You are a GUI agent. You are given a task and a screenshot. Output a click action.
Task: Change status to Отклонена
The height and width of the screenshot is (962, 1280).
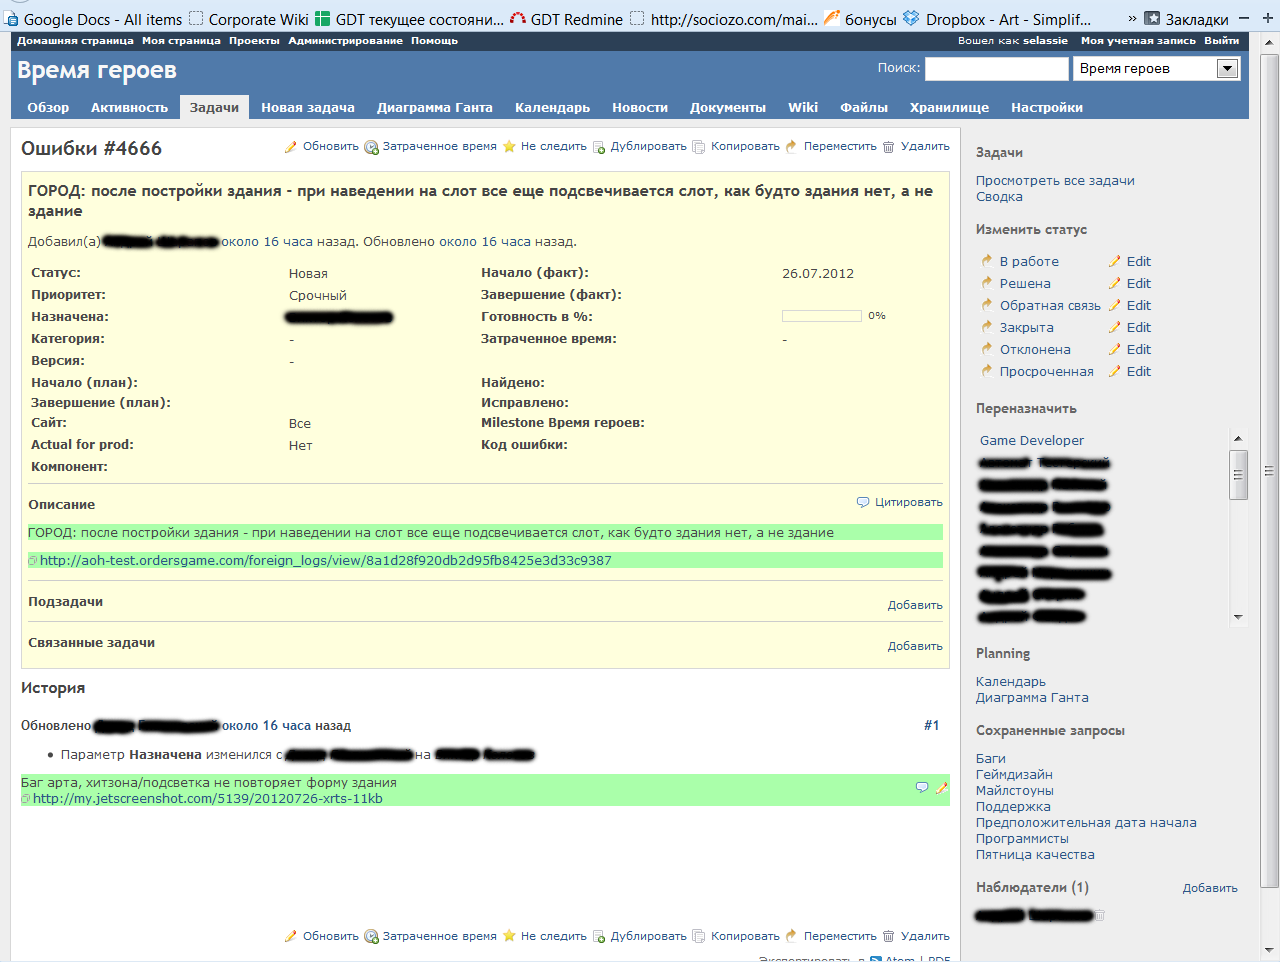(x=1035, y=350)
